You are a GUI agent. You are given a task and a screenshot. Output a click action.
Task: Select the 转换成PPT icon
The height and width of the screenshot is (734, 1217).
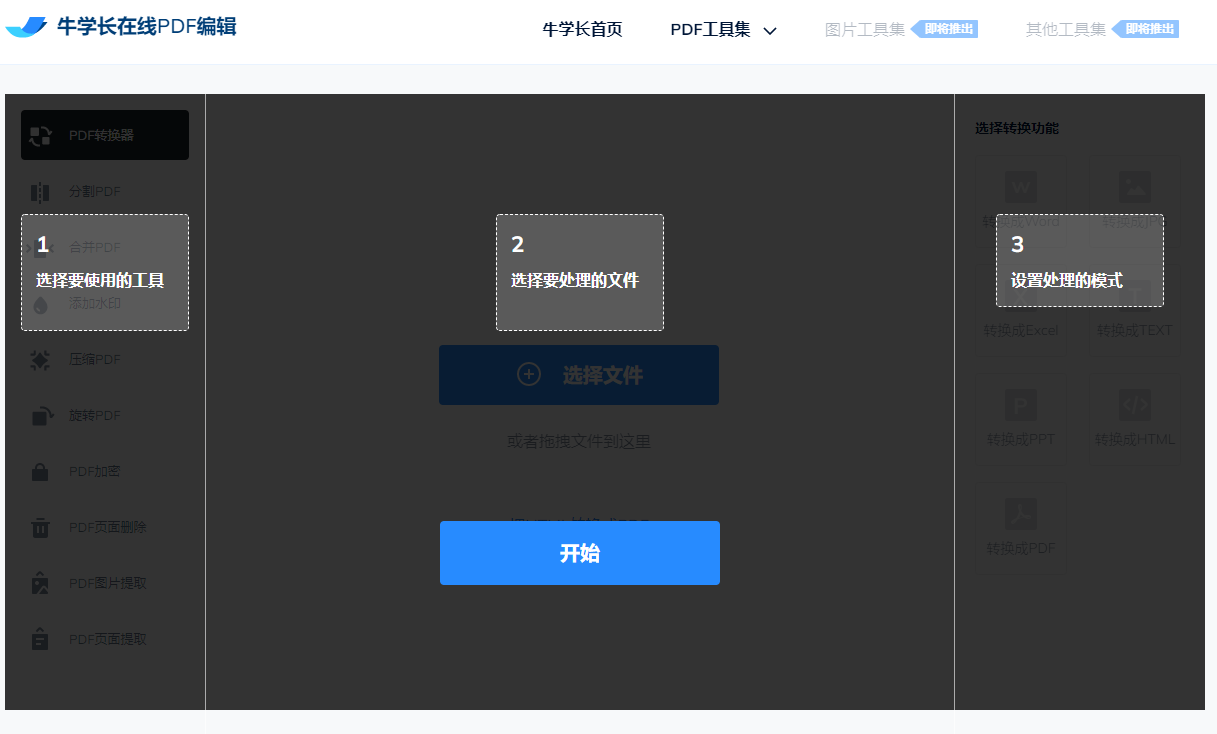[1021, 405]
